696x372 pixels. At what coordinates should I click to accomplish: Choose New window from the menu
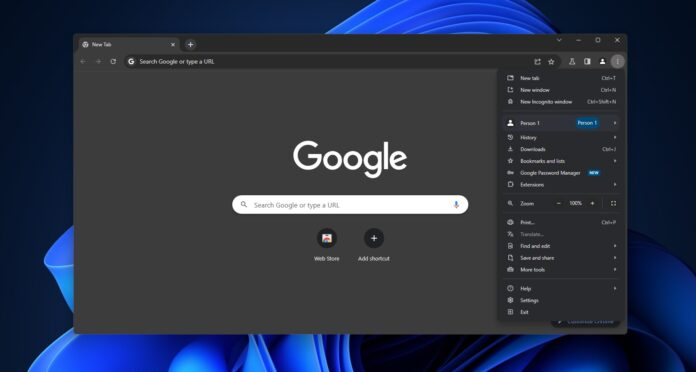pos(562,90)
